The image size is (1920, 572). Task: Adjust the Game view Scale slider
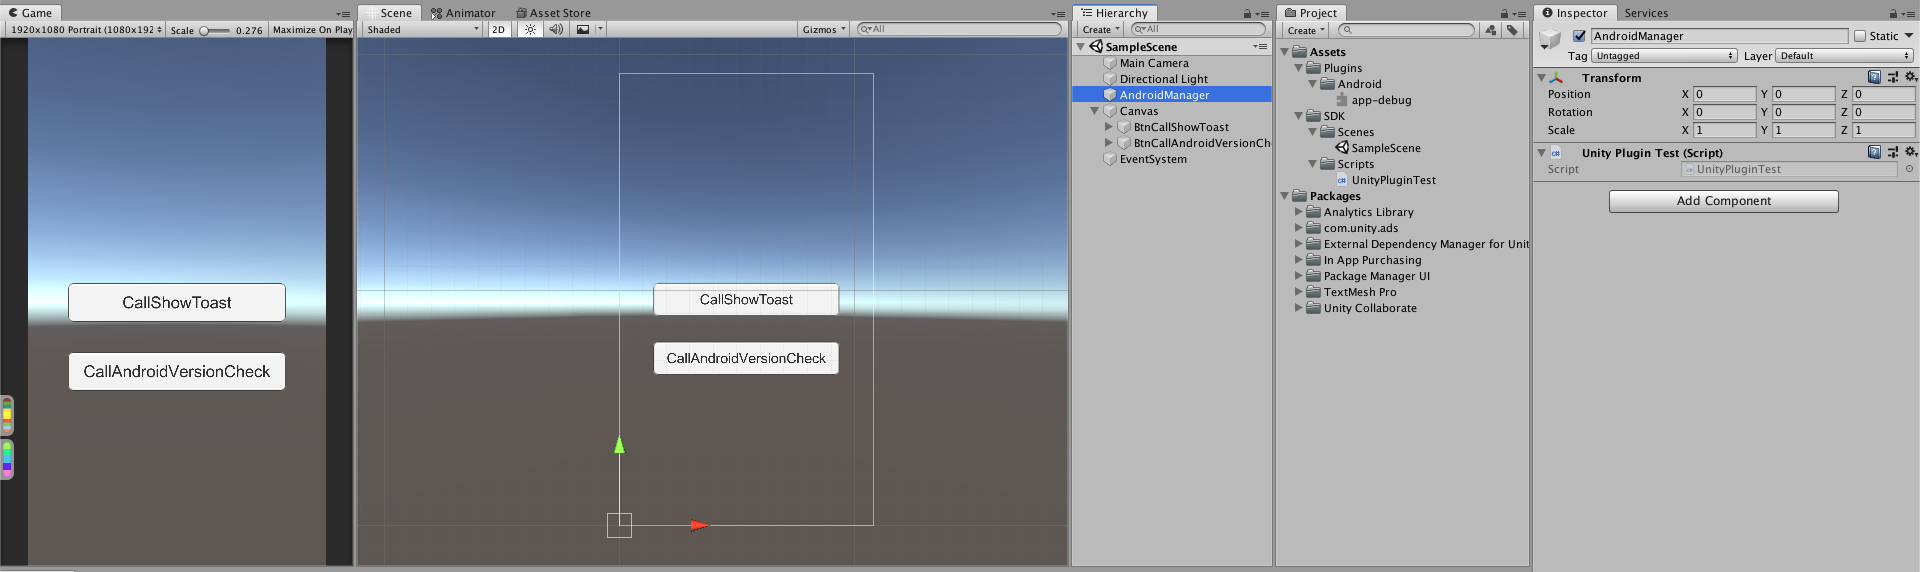tap(214, 30)
